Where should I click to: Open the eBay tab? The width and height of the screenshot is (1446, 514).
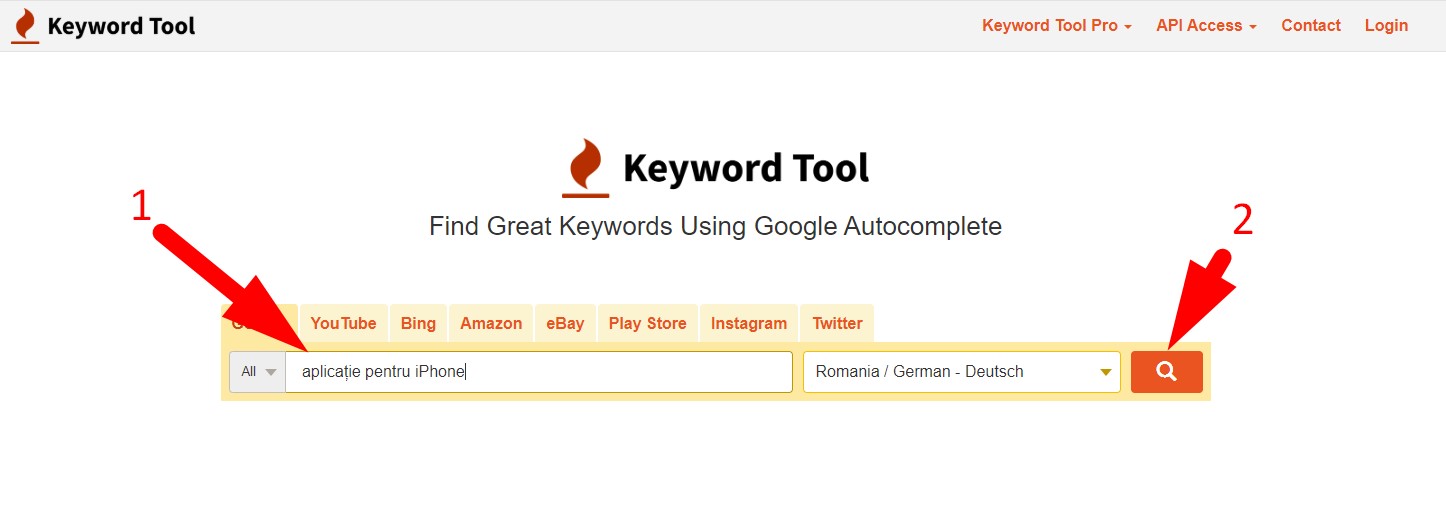(565, 323)
